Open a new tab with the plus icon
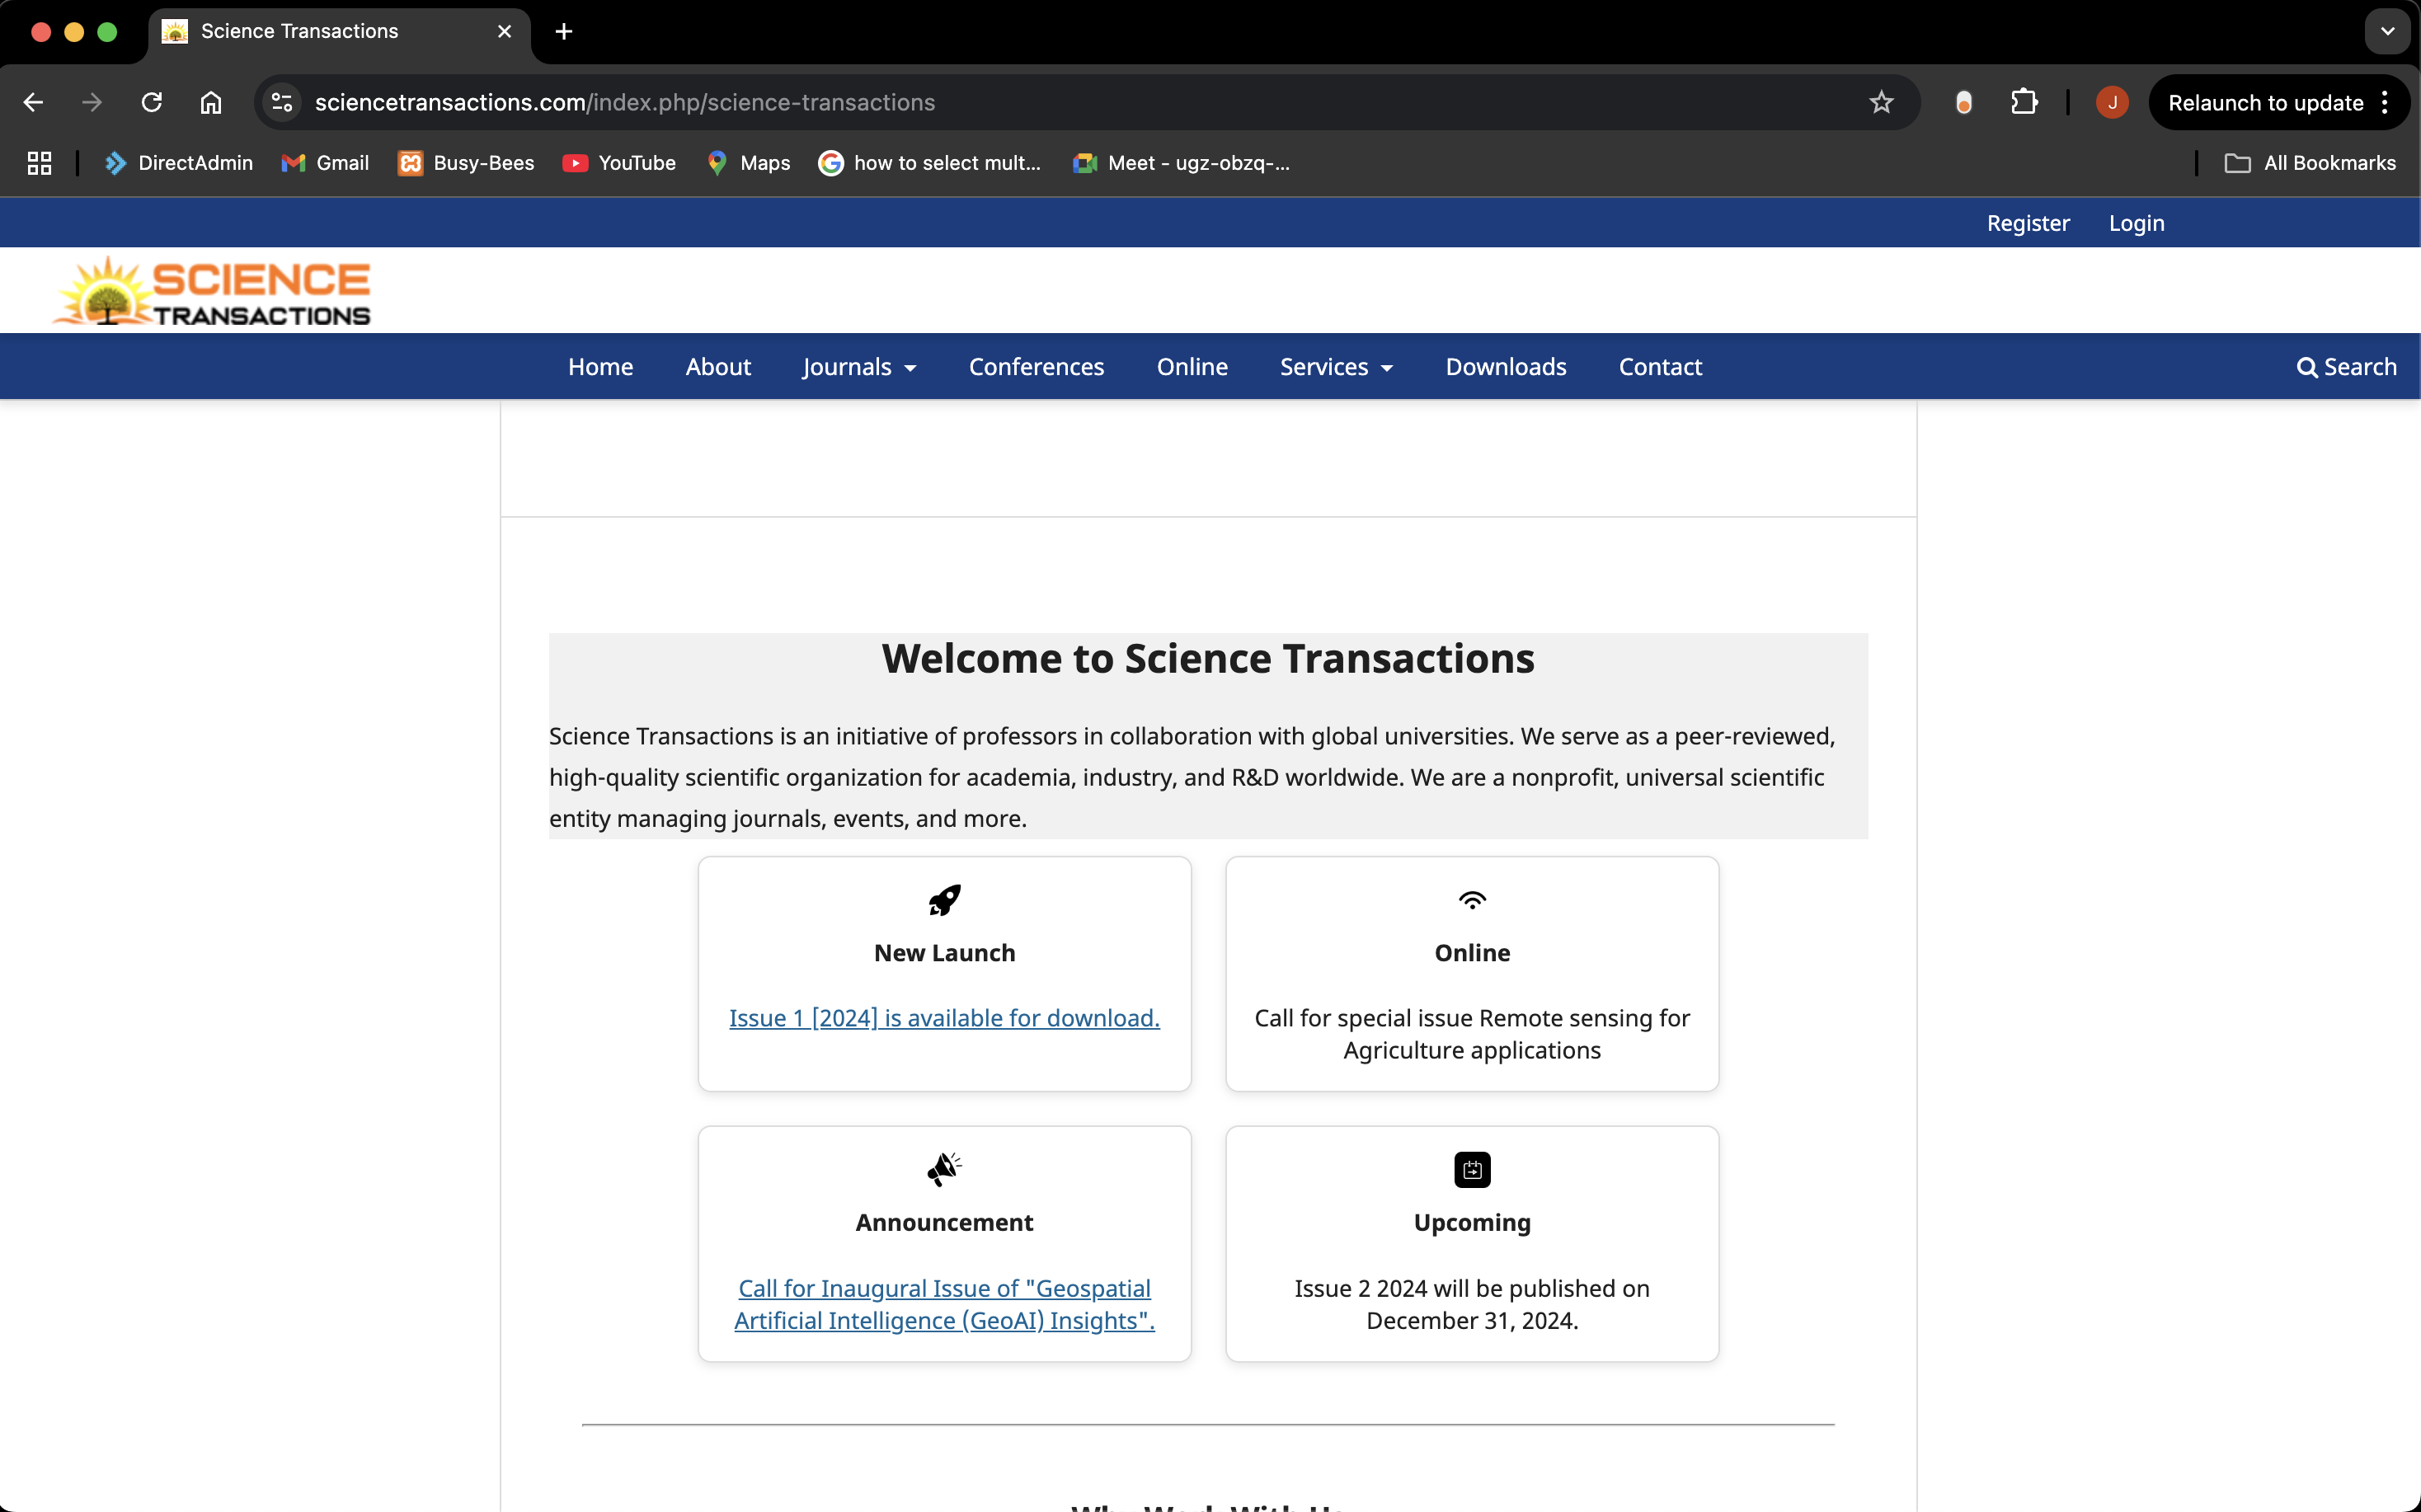The image size is (2421, 1512). [564, 31]
